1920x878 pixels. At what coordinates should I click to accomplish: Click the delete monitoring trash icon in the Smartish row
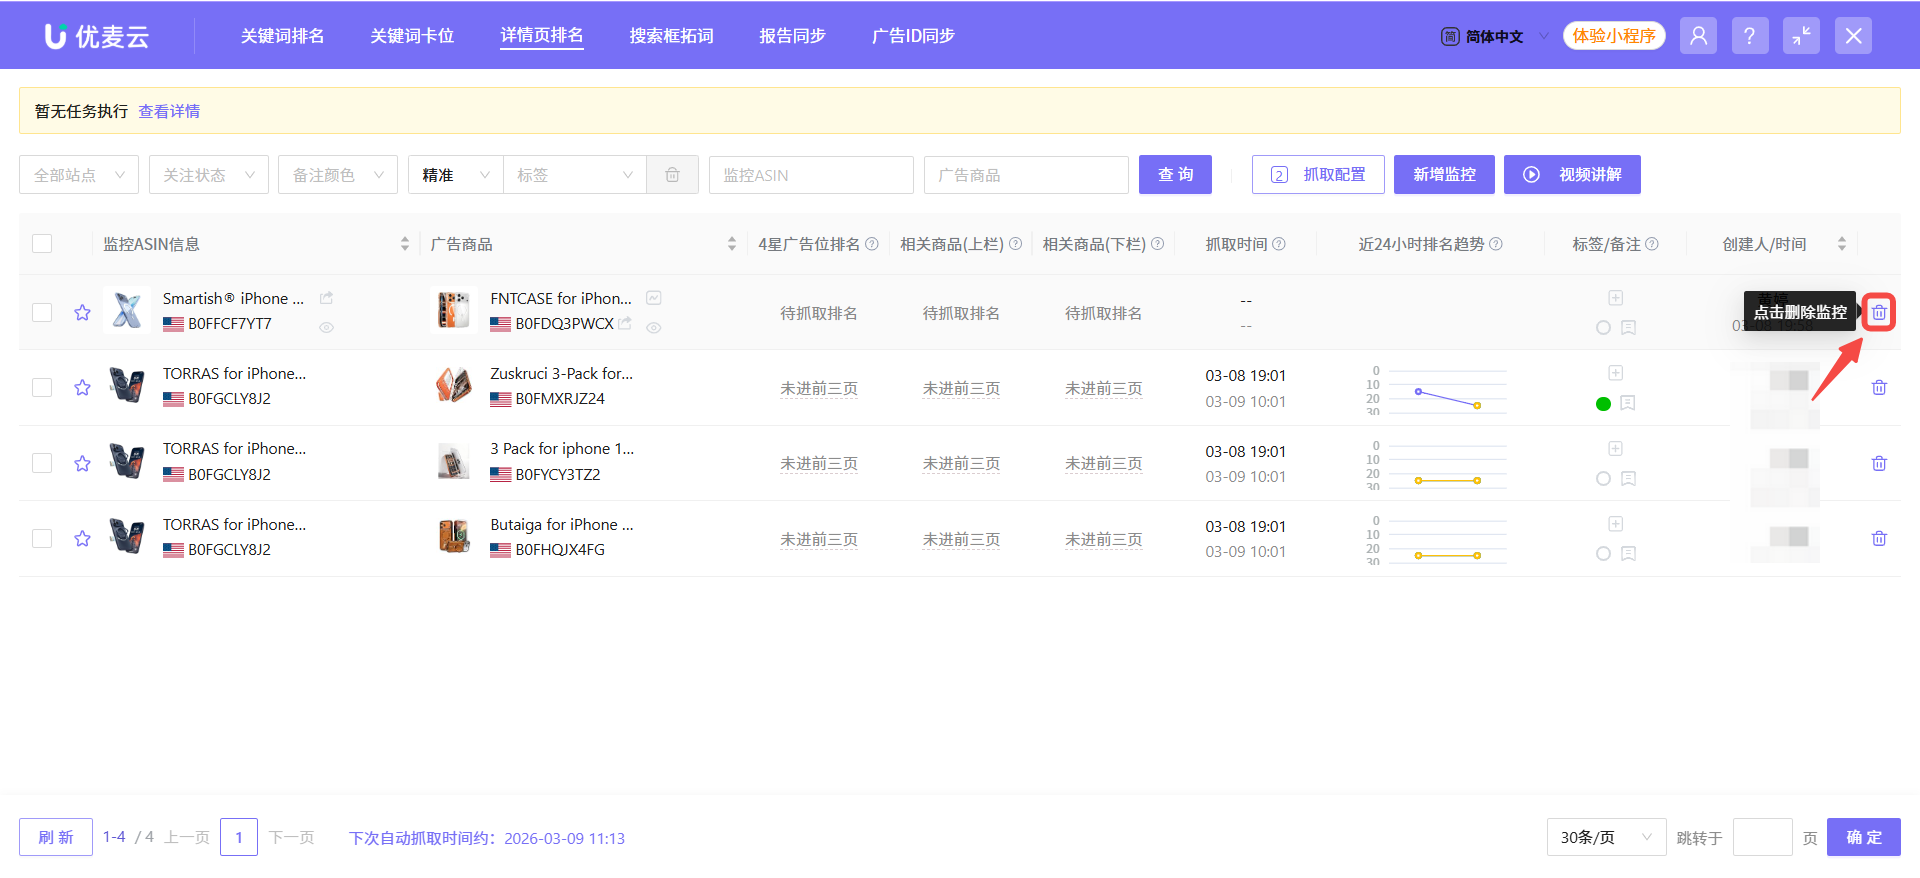(x=1879, y=313)
